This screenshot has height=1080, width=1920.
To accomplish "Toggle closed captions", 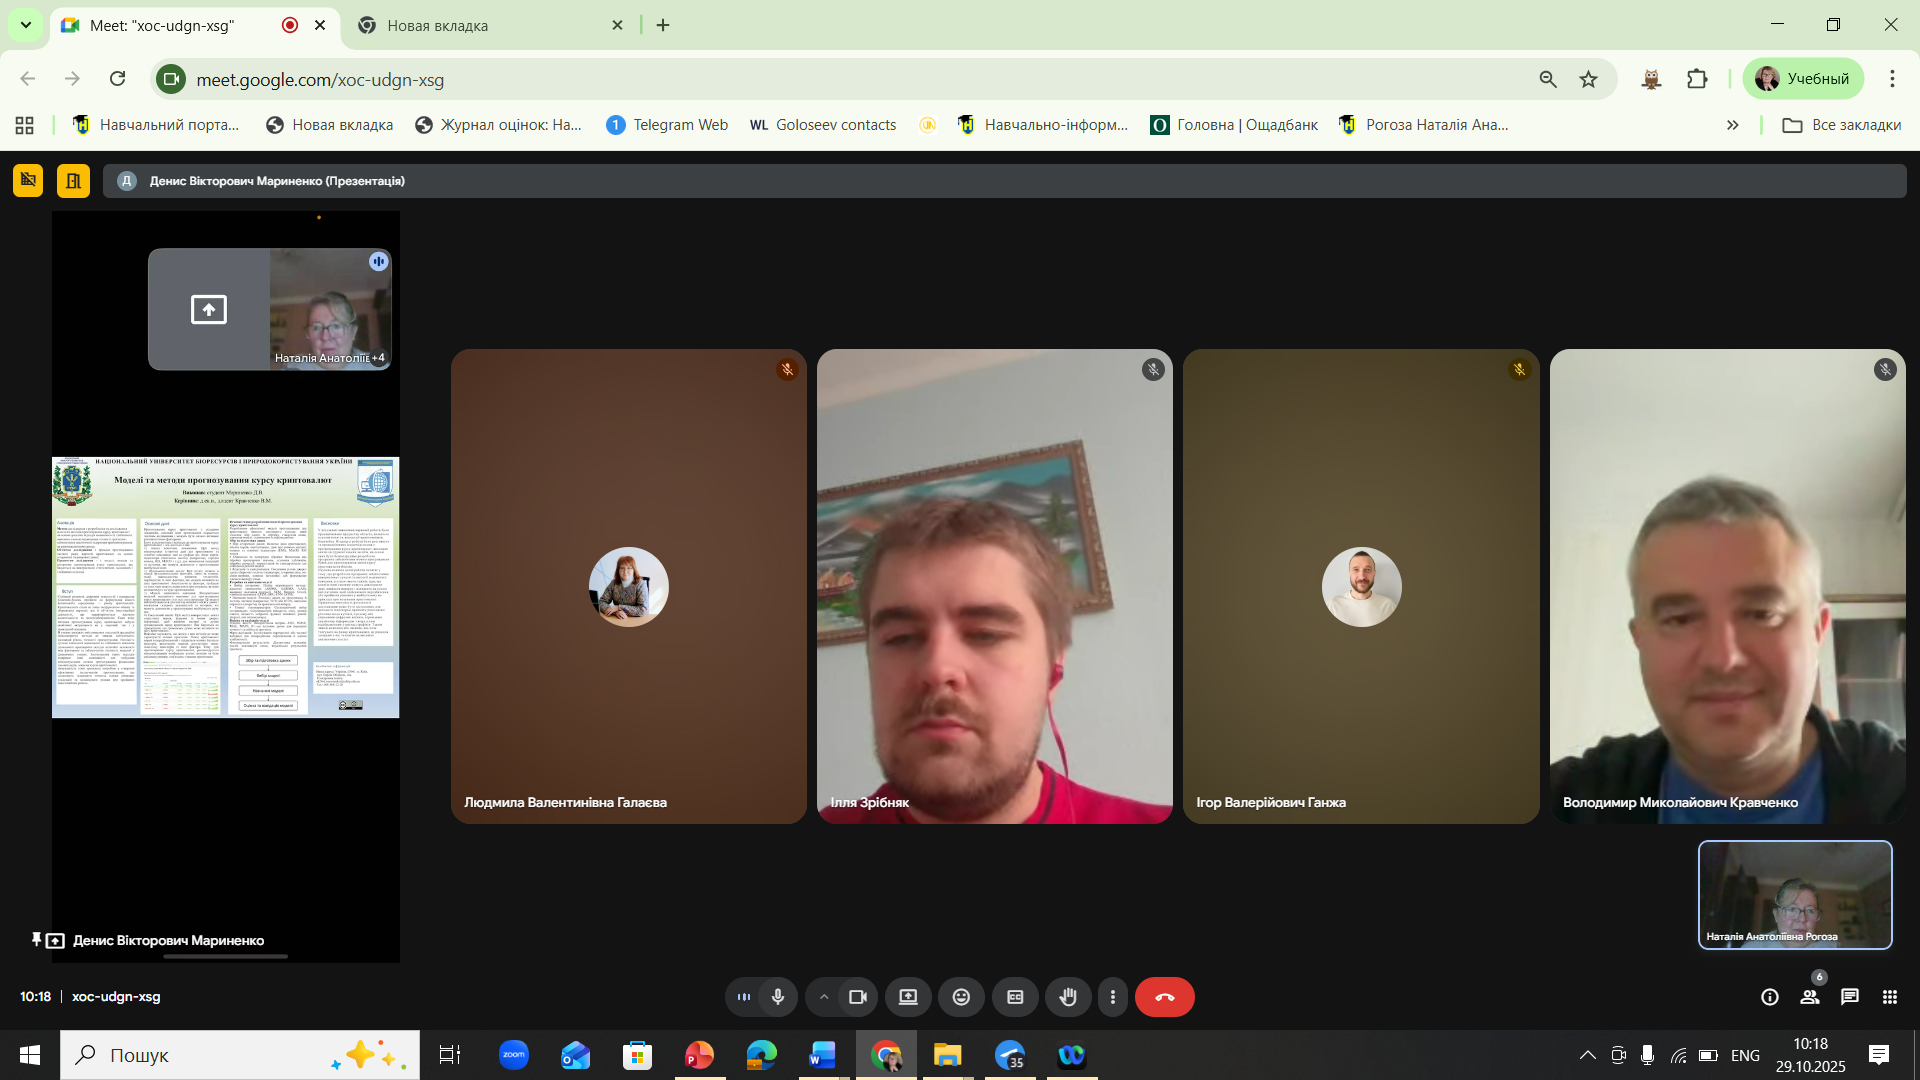I will tap(1015, 997).
